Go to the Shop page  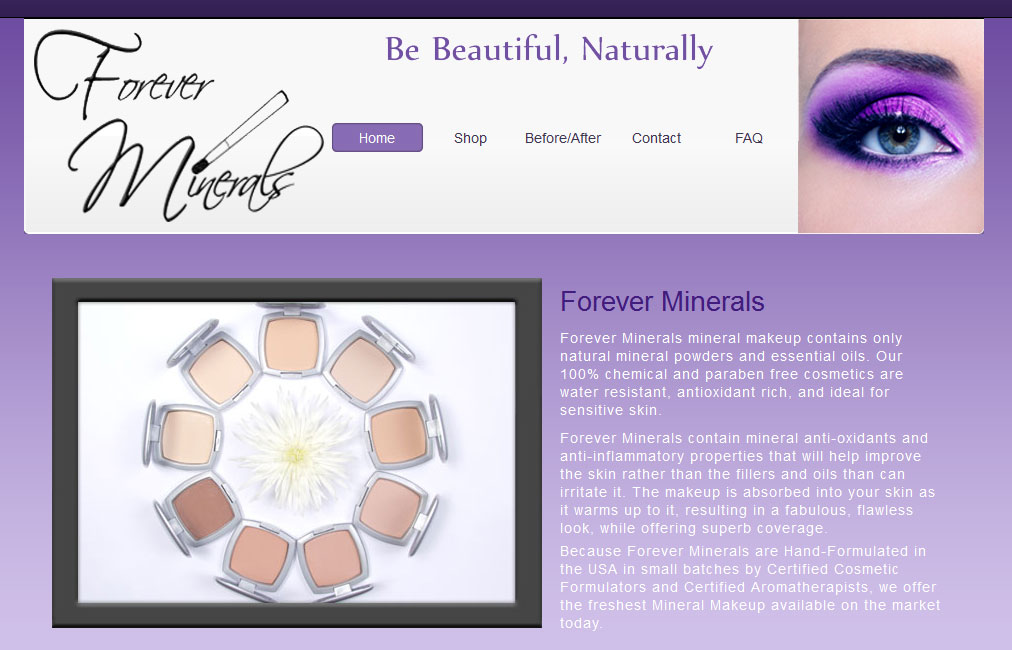tap(470, 138)
